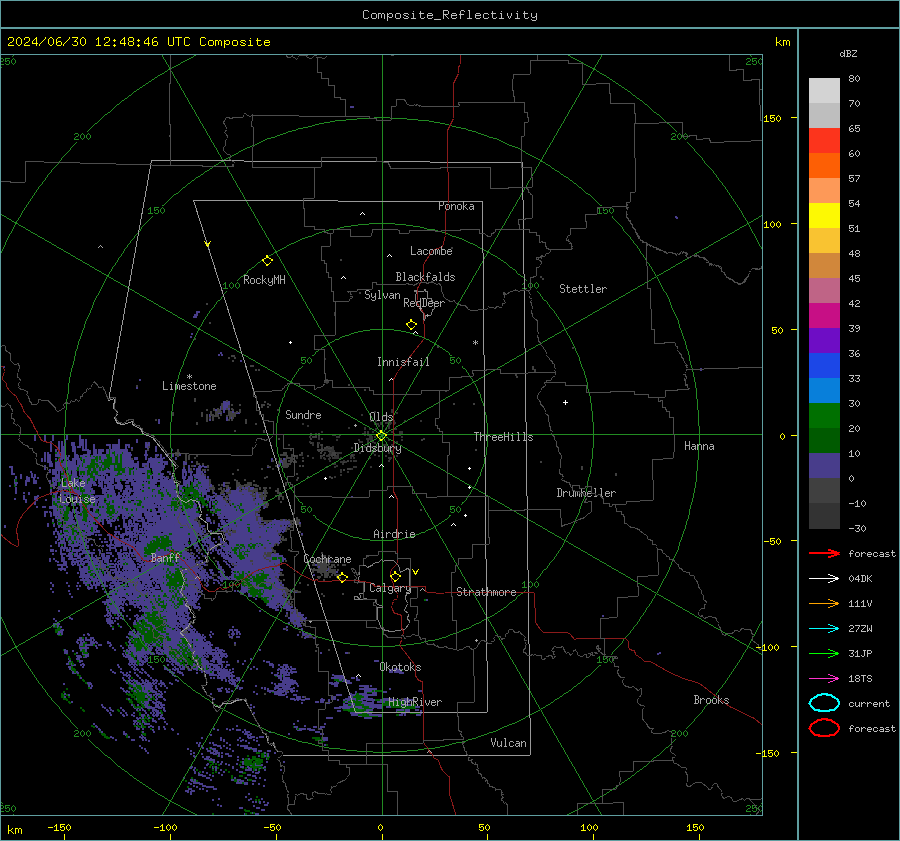The image size is (900, 841).
Task: Click the Brooks town label
Action: tap(711, 700)
